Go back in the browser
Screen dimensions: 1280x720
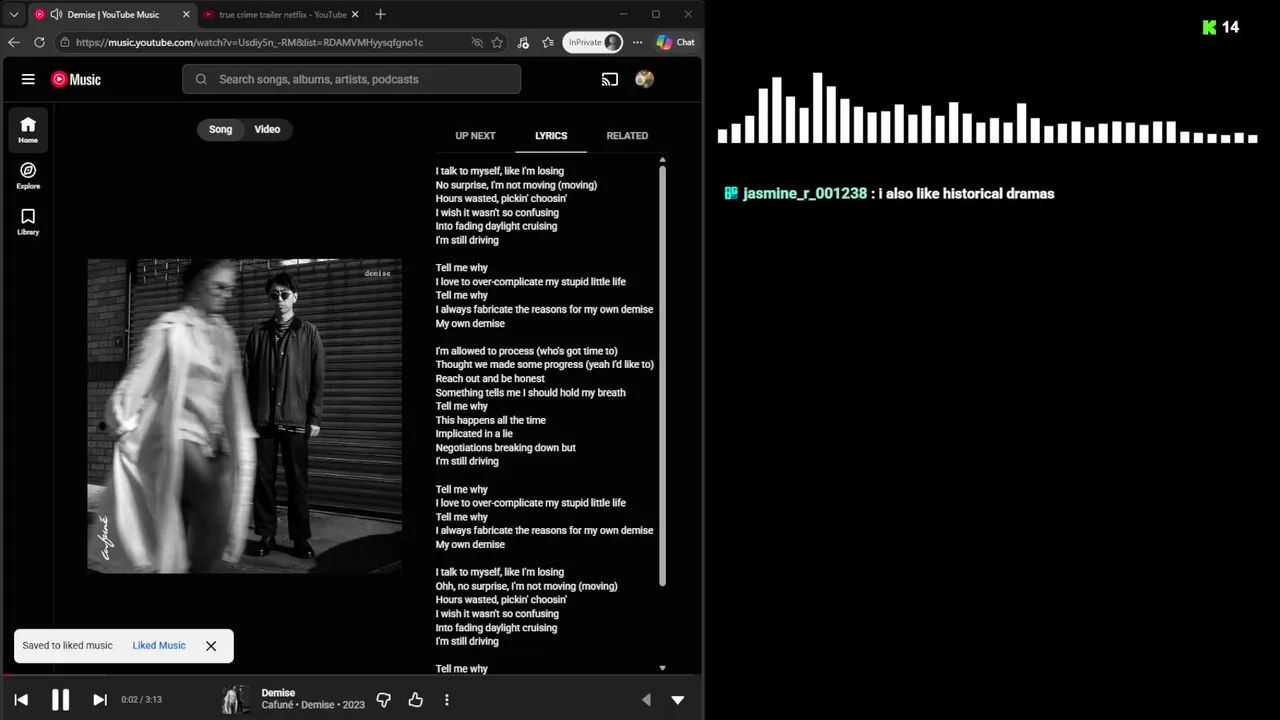14,42
